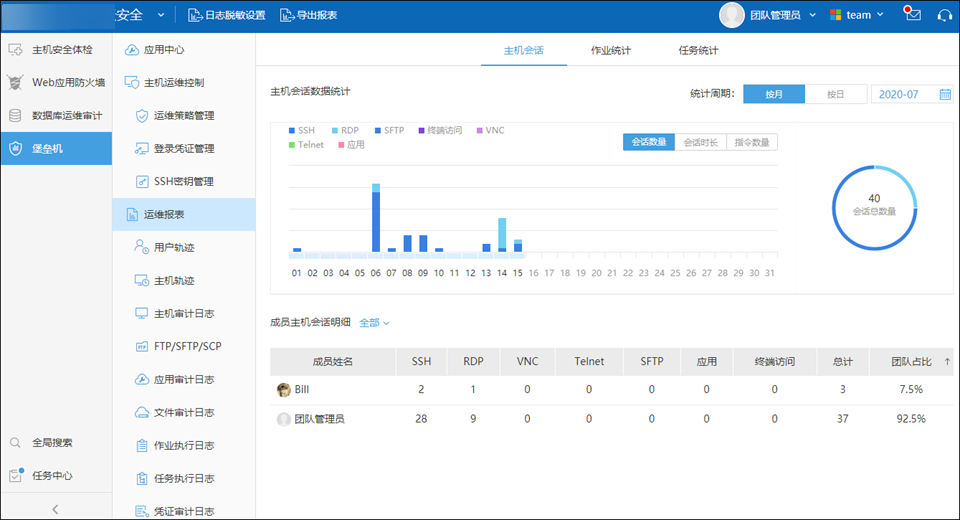
Task: Open the 日志脱敏设置 log masking settings
Action: tap(227, 15)
